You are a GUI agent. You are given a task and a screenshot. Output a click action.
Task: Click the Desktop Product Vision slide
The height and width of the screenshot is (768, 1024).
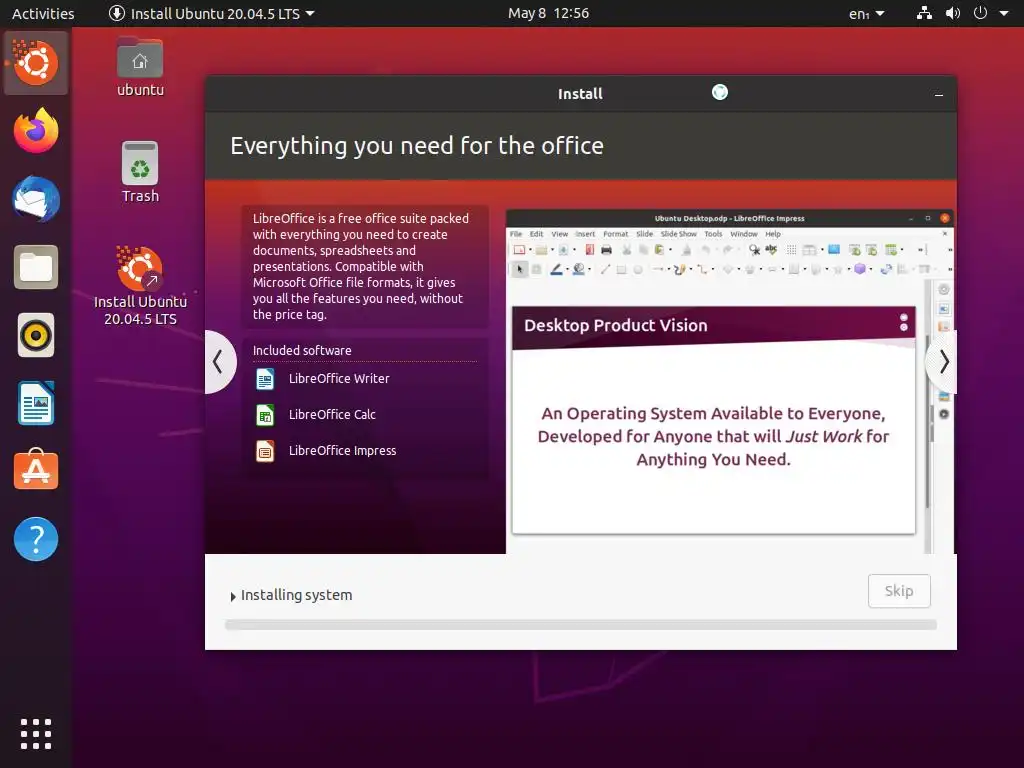click(714, 420)
